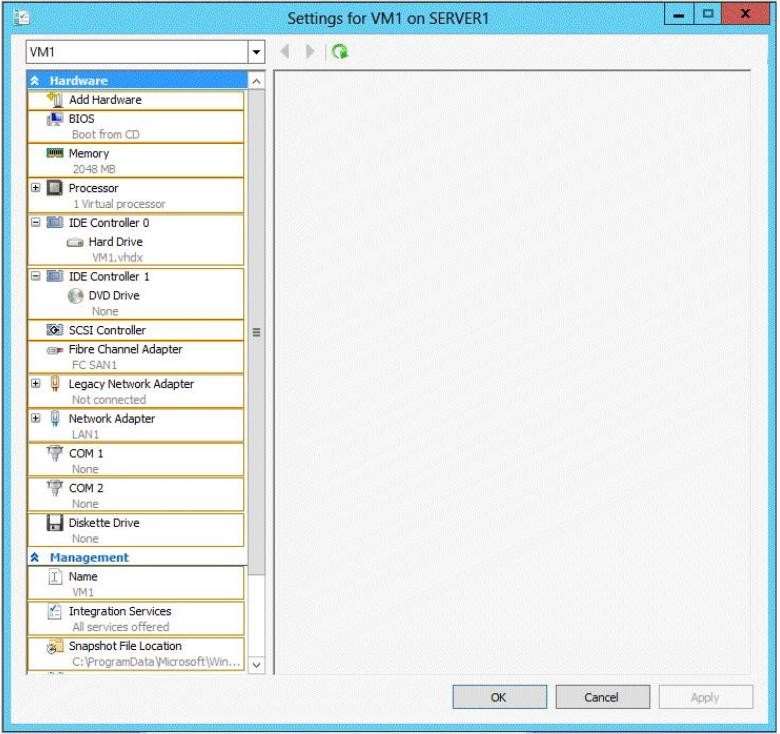This screenshot has height=734, width=780.
Task: Click the Integration Services icon
Action: click(55, 611)
